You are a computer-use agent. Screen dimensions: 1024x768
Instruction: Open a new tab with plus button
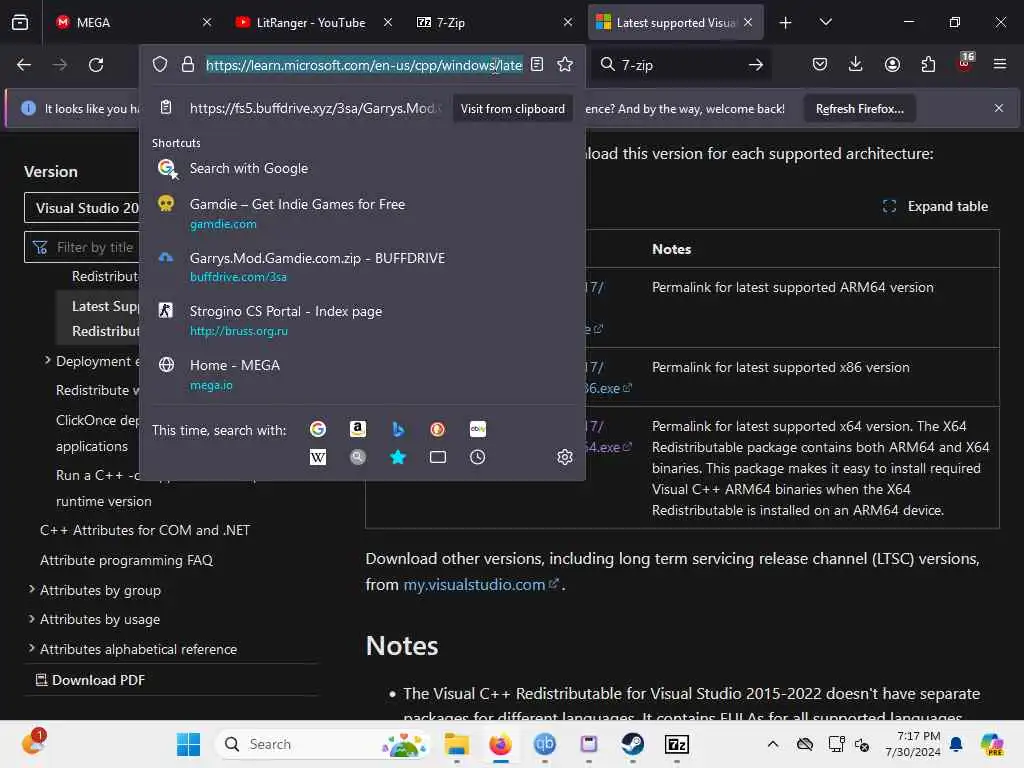point(785,22)
